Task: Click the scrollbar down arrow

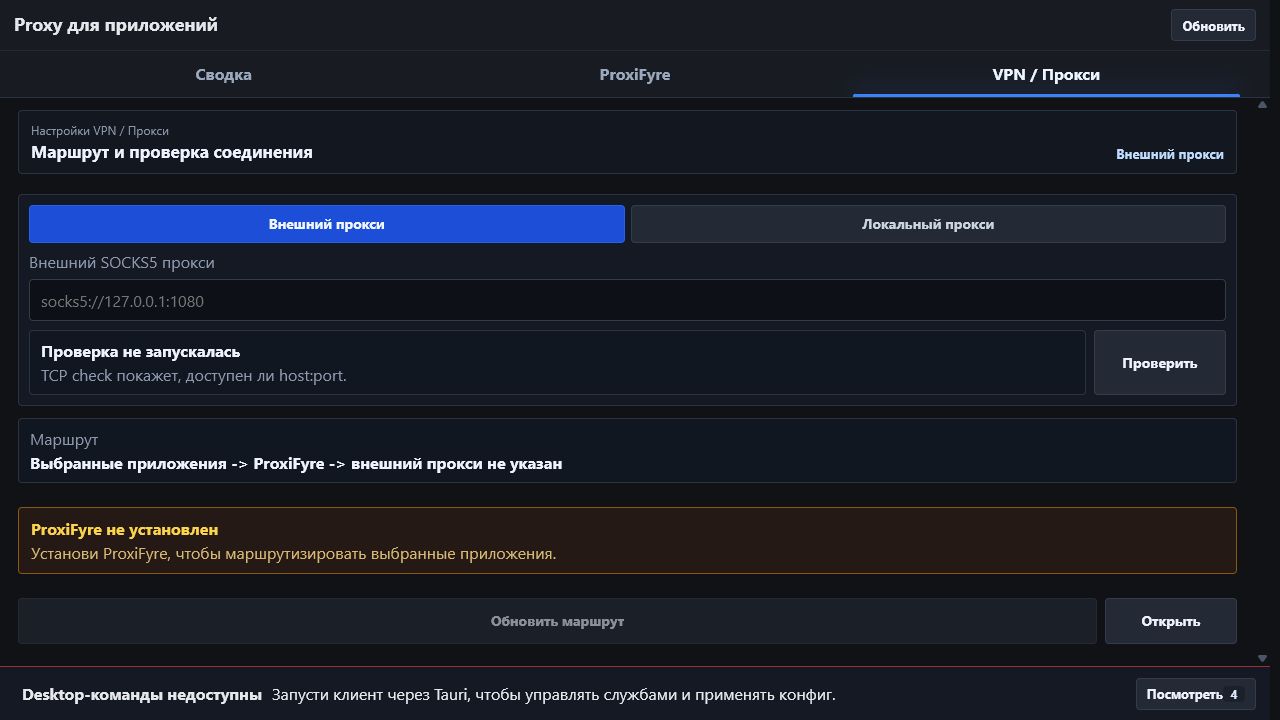Action: (x=1262, y=658)
